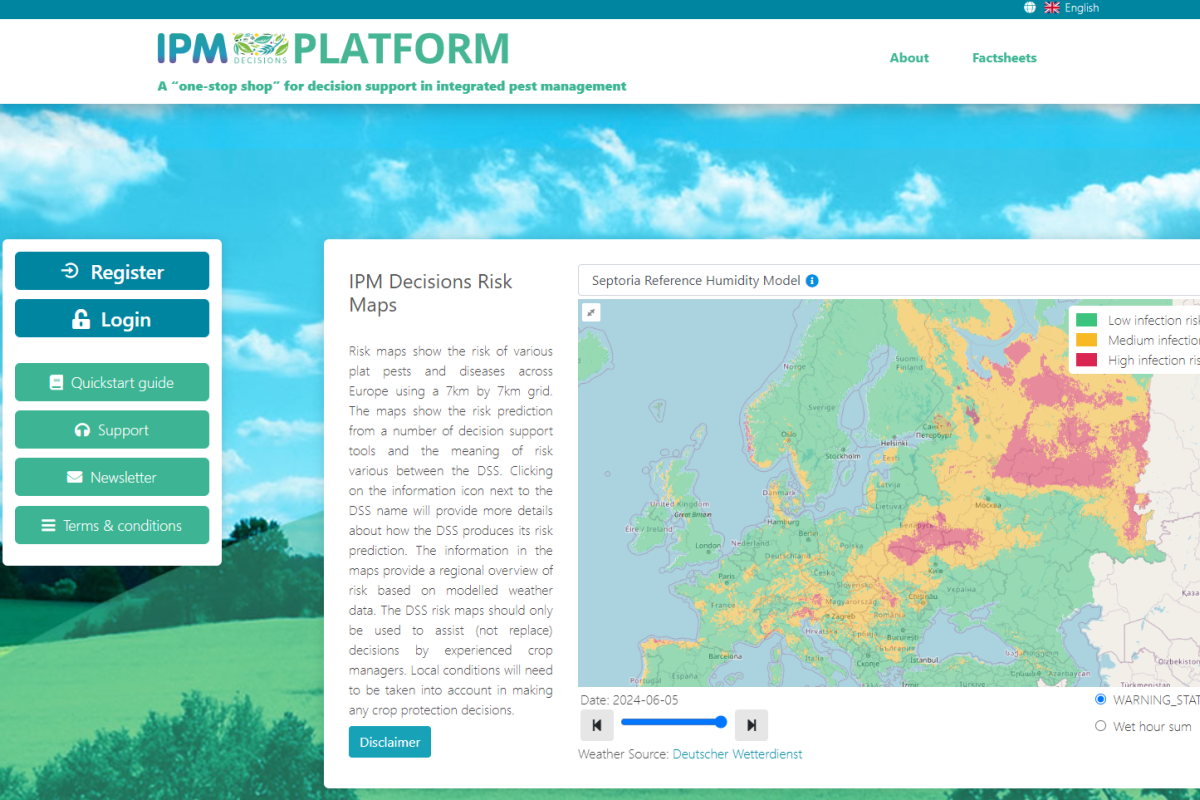Select the WARNING_STATUS radio option
The height and width of the screenshot is (800, 1200).
(x=1101, y=700)
